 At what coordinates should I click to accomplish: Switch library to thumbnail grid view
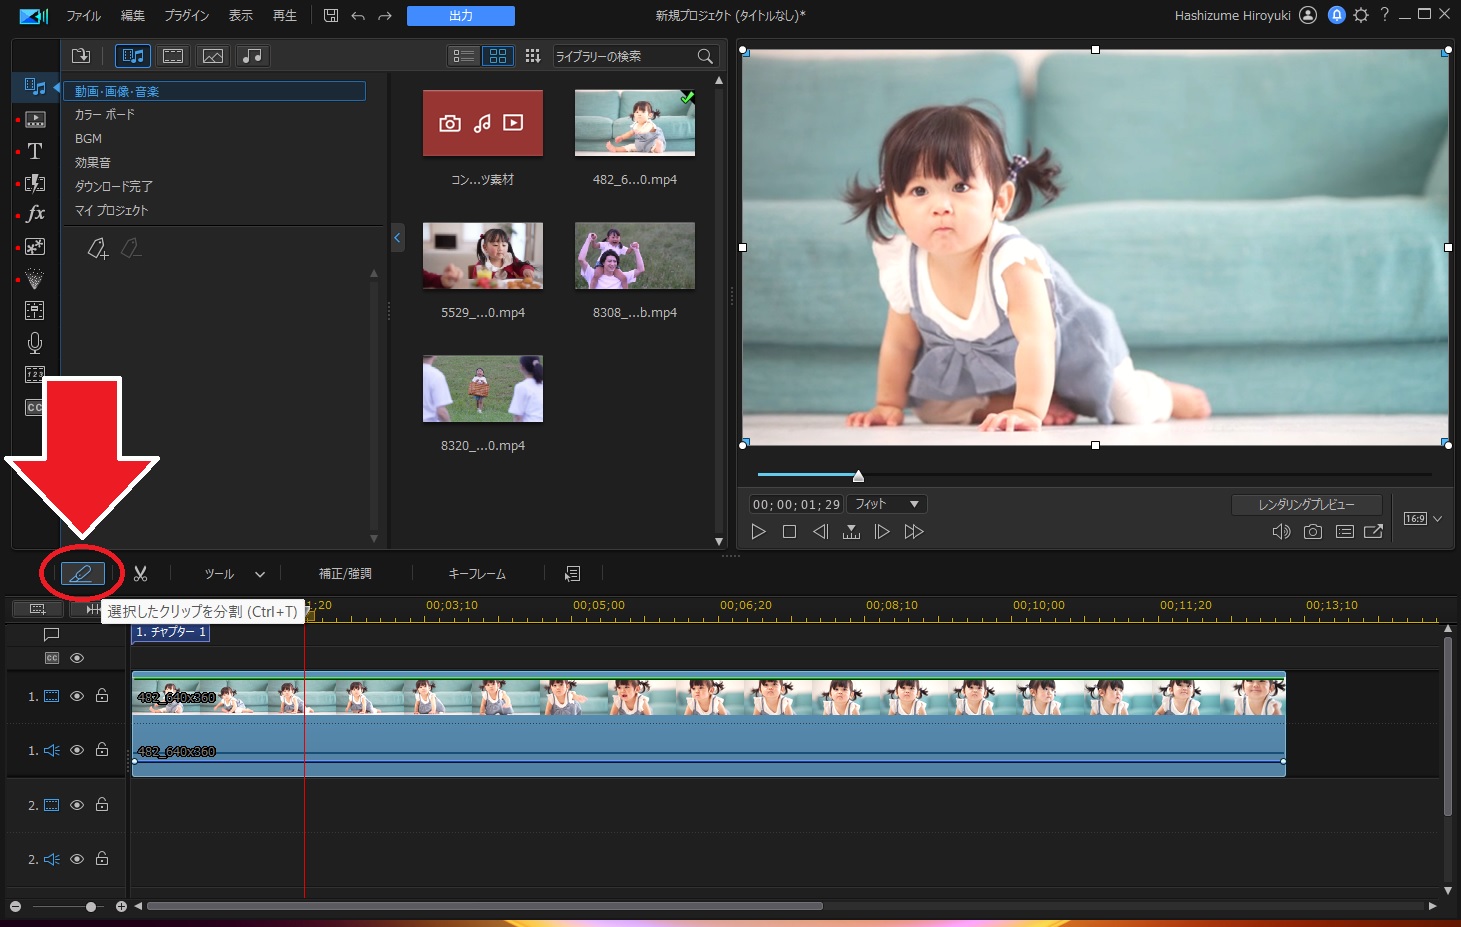click(x=498, y=56)
